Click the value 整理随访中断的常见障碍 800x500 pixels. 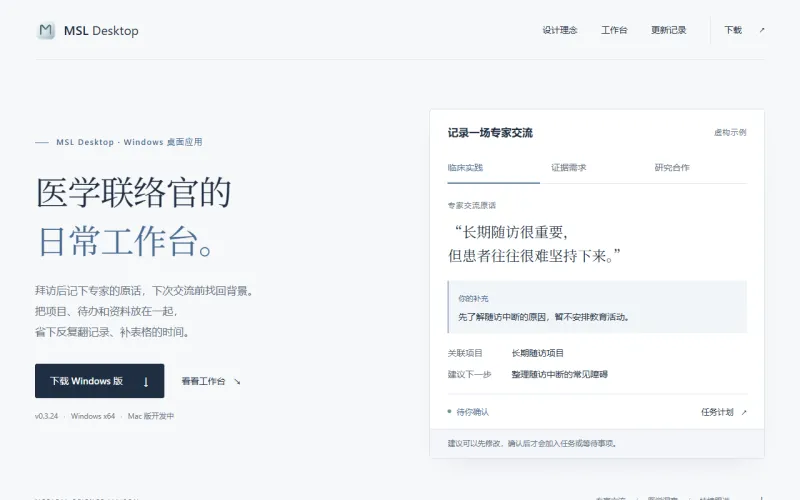click(559, 374)
